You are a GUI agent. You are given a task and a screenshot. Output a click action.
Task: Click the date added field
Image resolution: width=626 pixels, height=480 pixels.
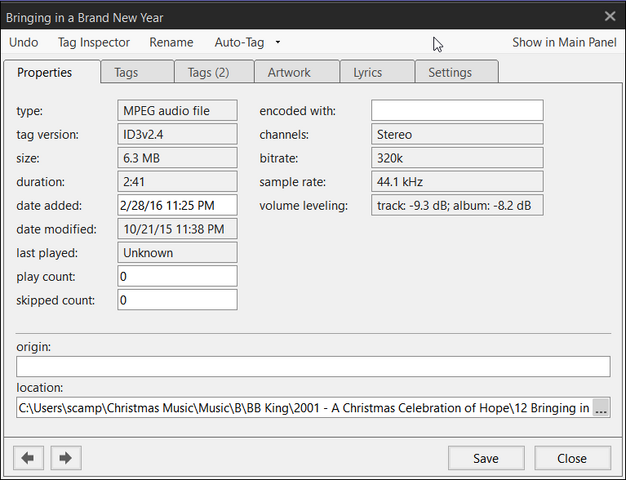(x=177, y=205)
